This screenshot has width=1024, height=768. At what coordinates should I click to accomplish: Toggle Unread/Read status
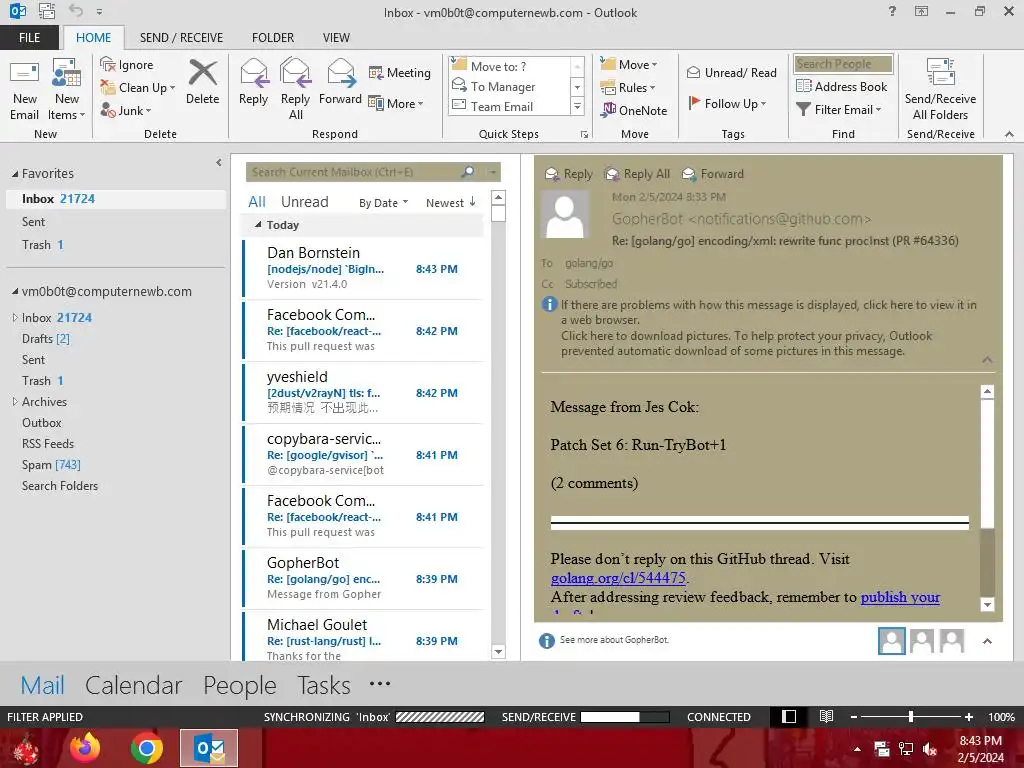pyautogui.click(x=731, y=72)
